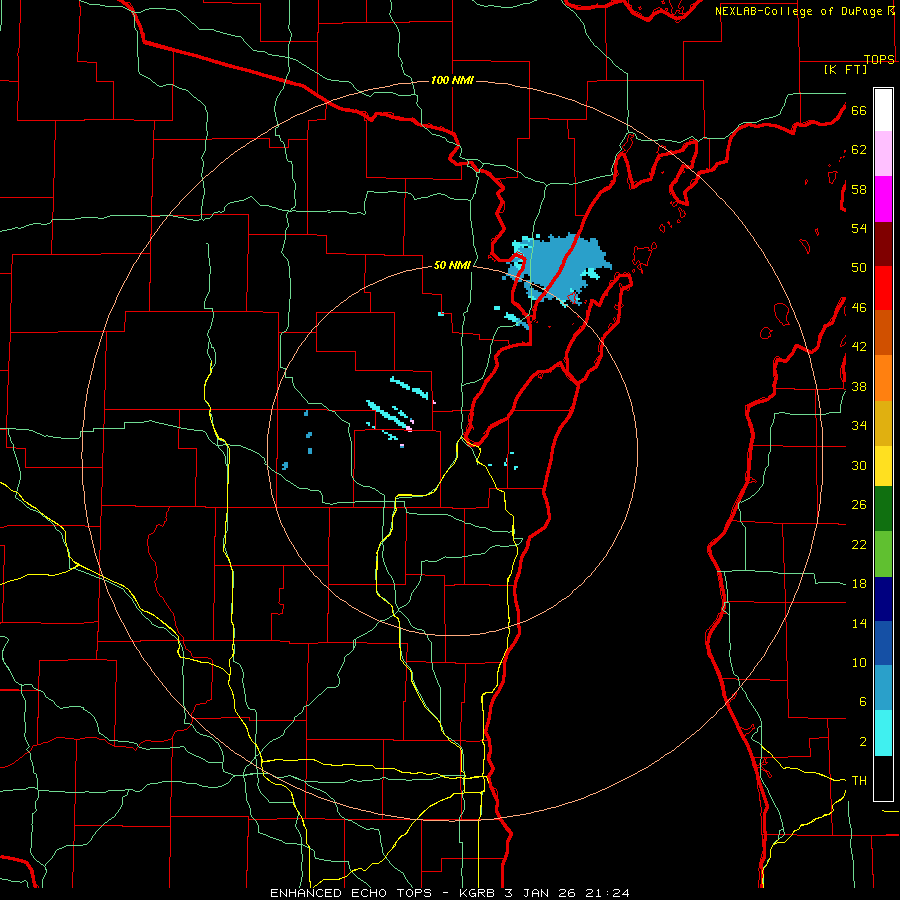The image size is (900, 900).
Task: Click the 46 legend value
Action: coord(859,308)
